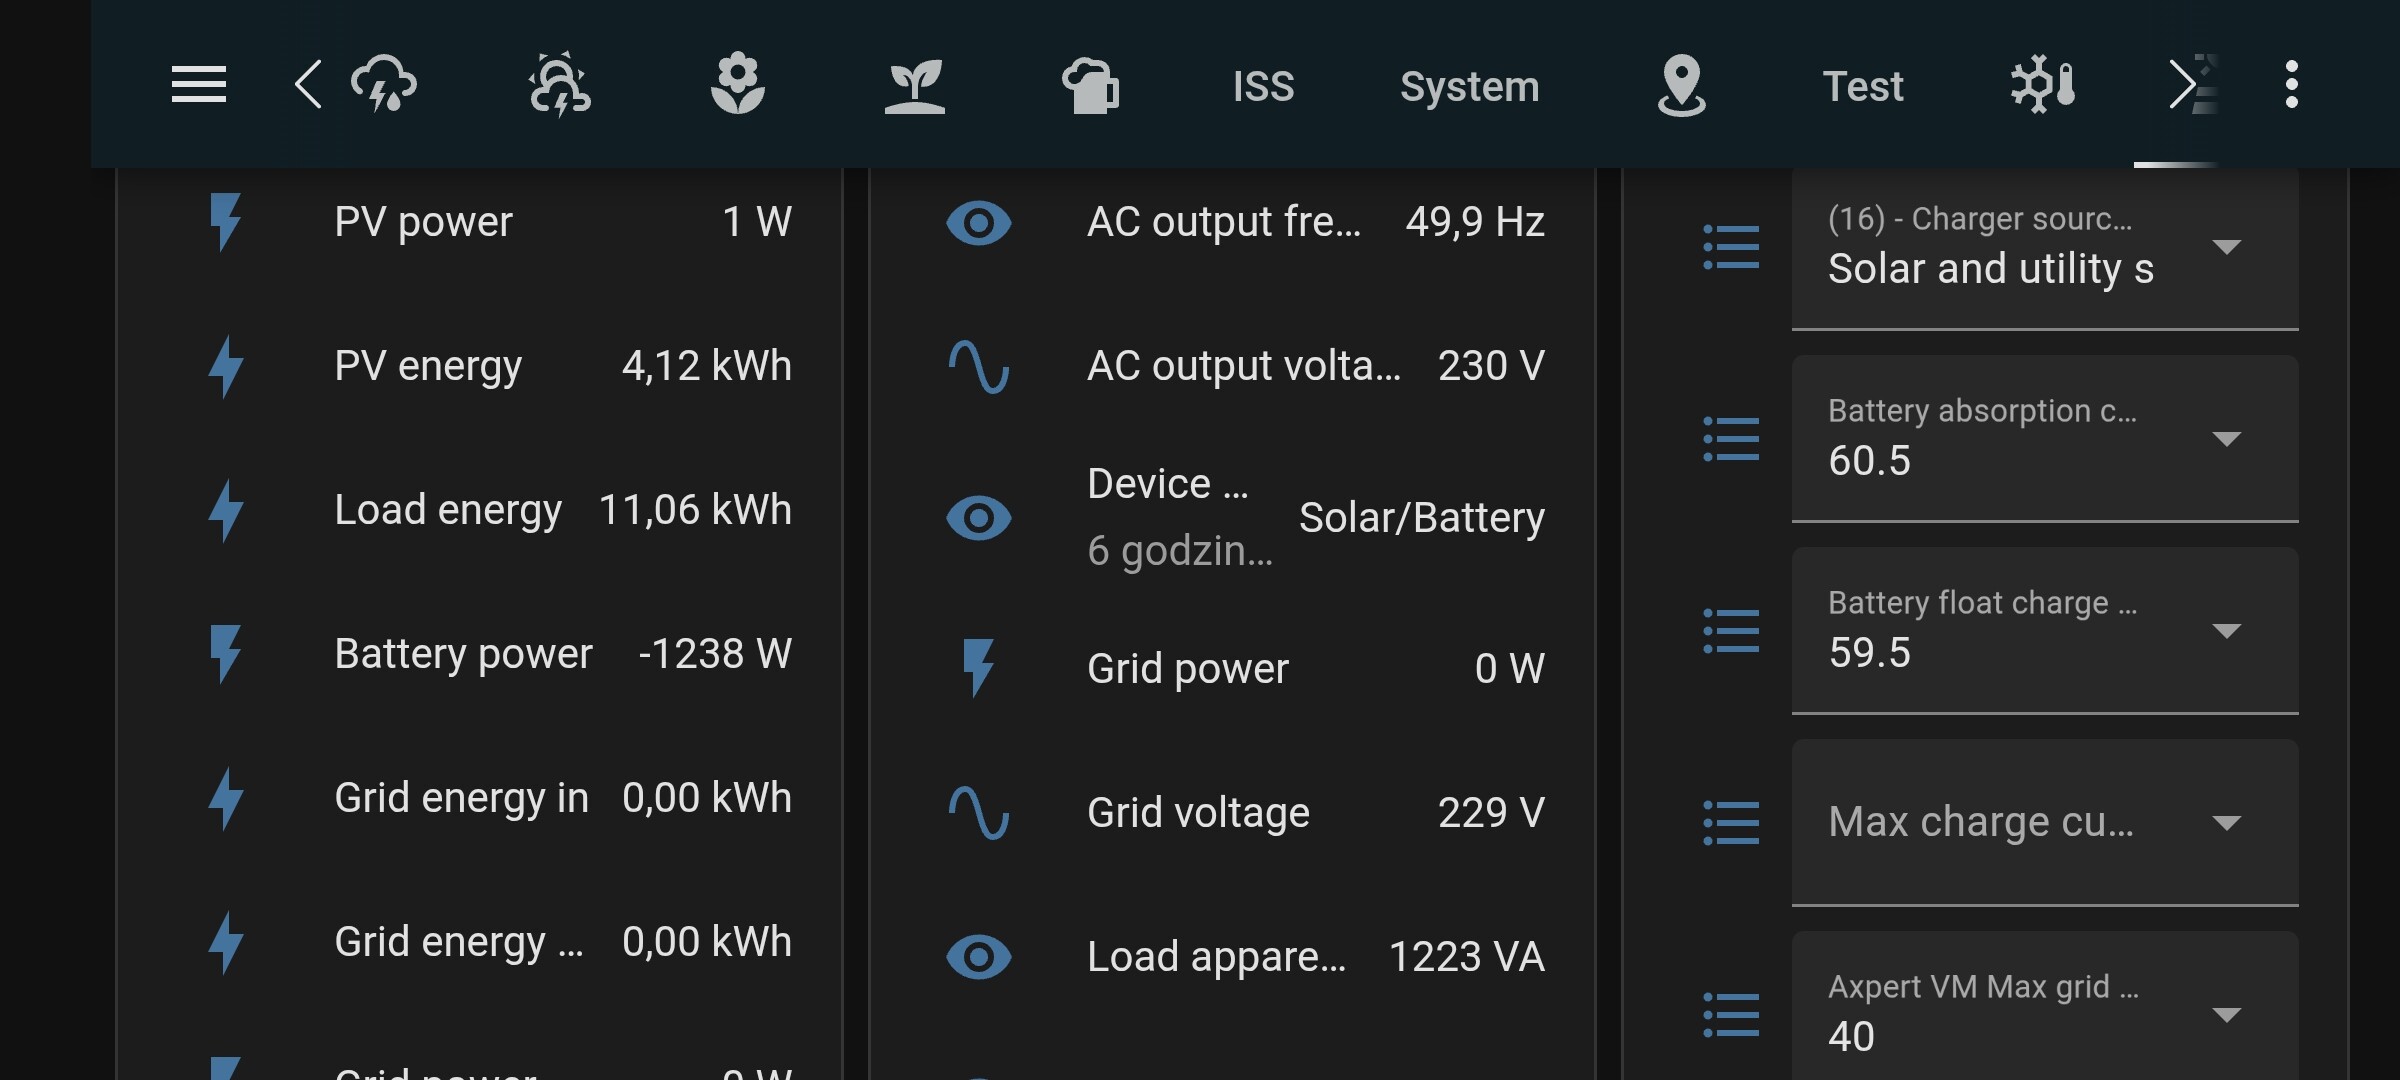Open the rainy lightning weather tab

click(384, 85)
